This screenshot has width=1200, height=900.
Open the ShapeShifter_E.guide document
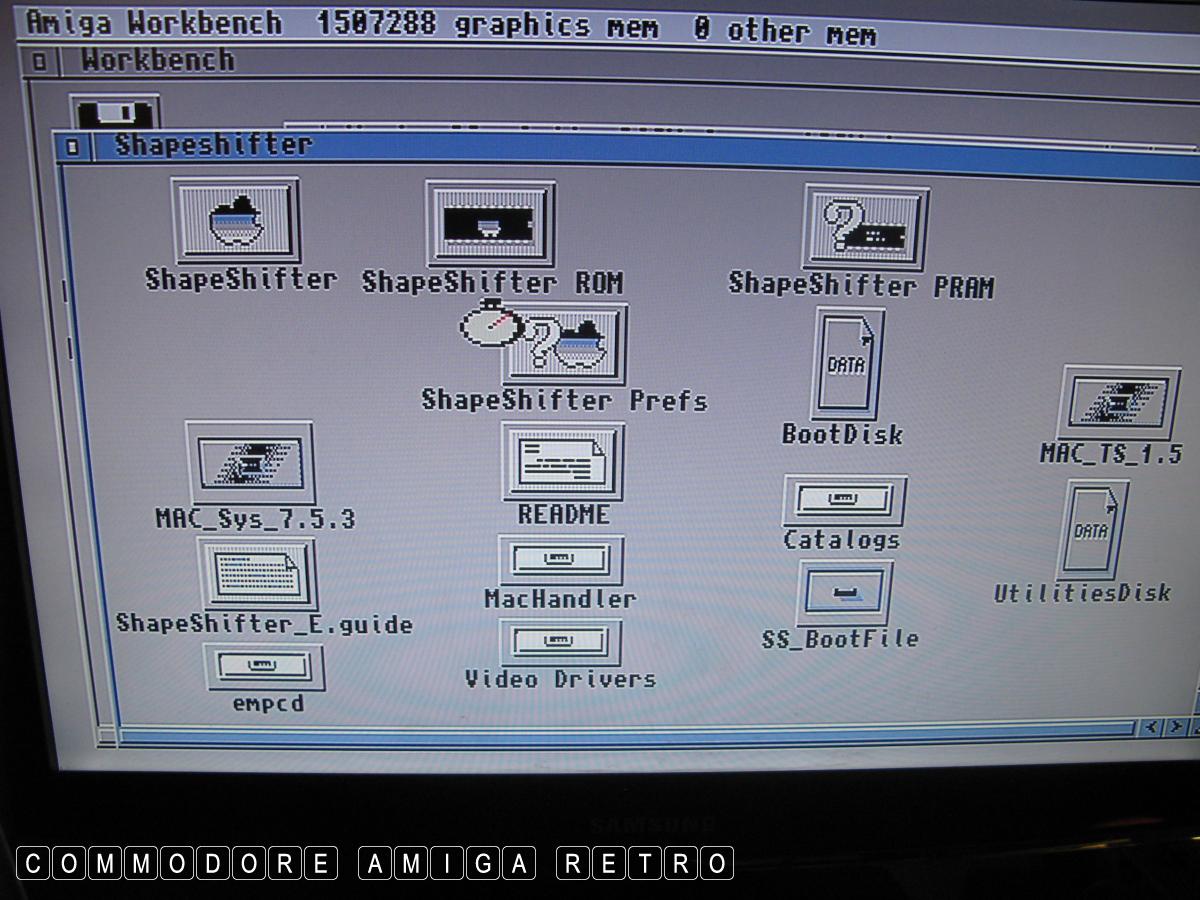coord(257,573)
